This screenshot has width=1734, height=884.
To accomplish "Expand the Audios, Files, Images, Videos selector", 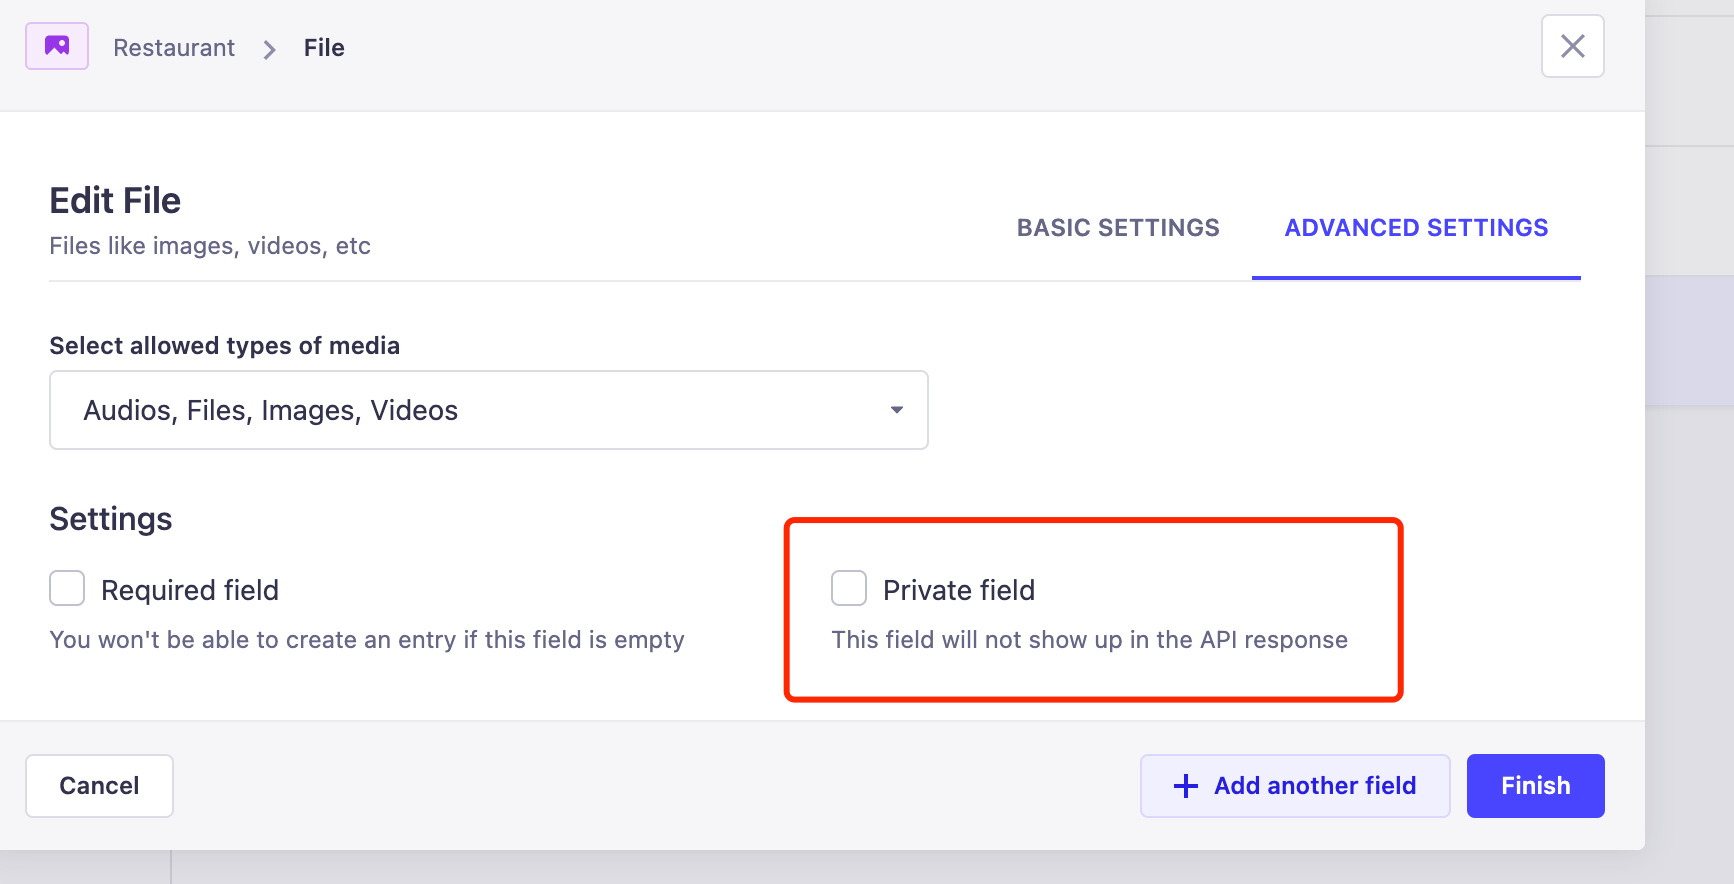I will pyautogui.click(x=488, y=410).
